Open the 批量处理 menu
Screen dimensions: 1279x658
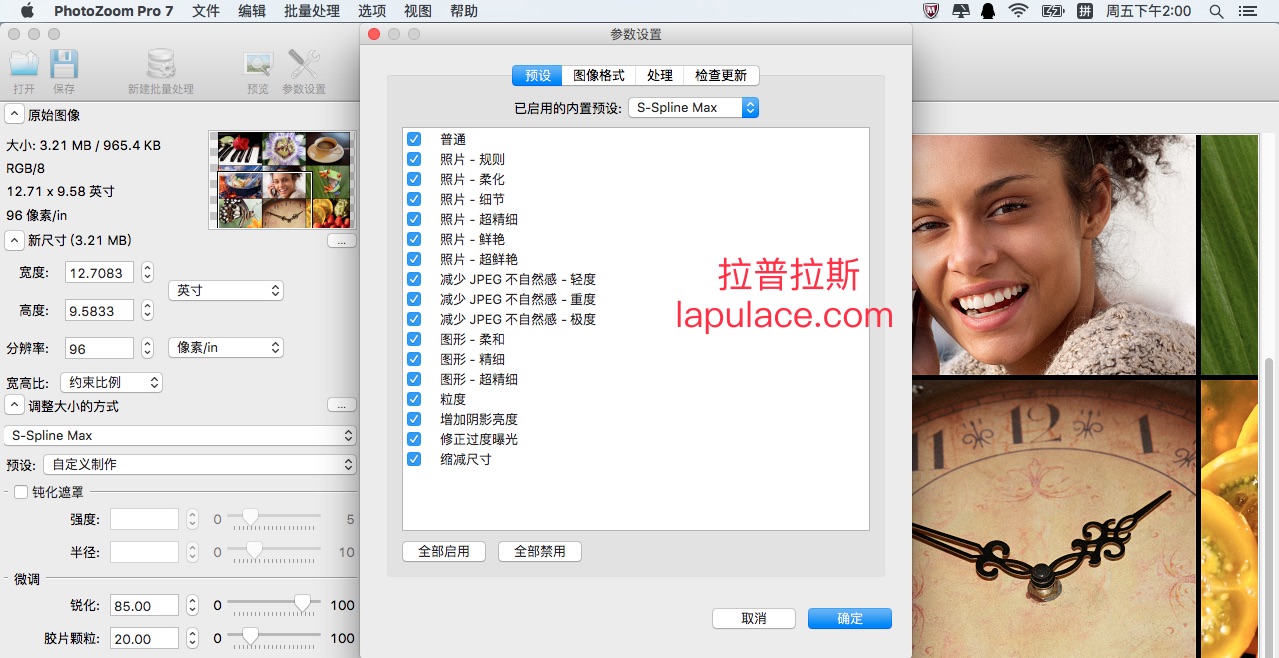point(311,11)
